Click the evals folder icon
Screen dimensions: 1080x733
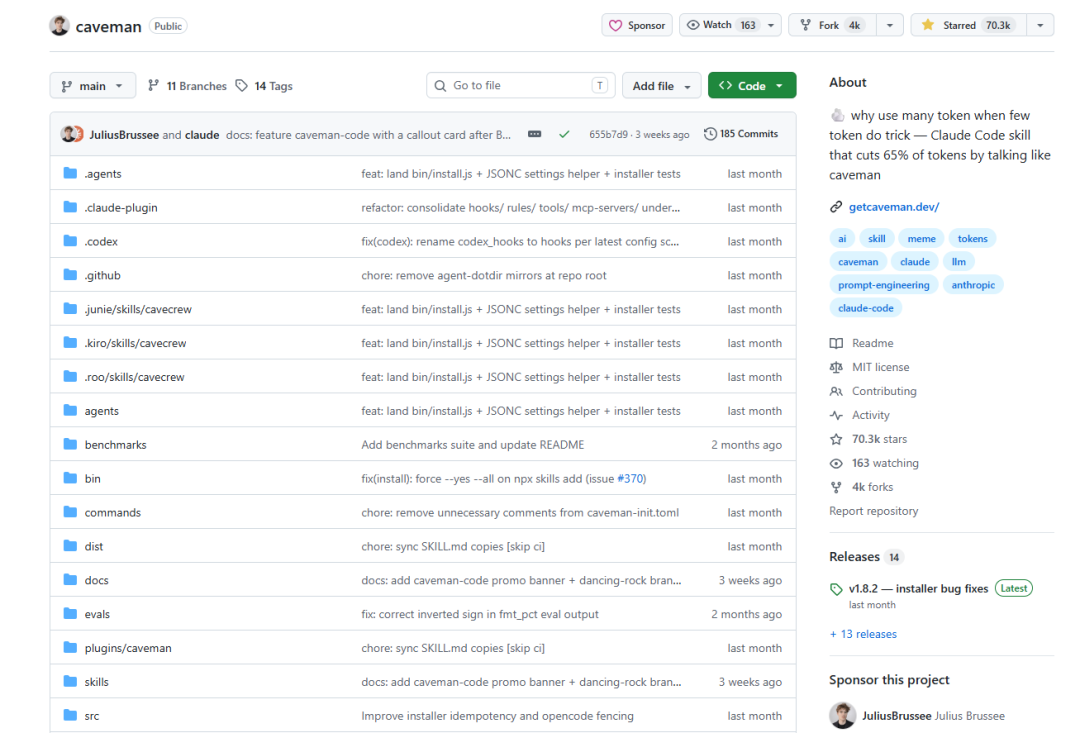click(x=70, y=613)
